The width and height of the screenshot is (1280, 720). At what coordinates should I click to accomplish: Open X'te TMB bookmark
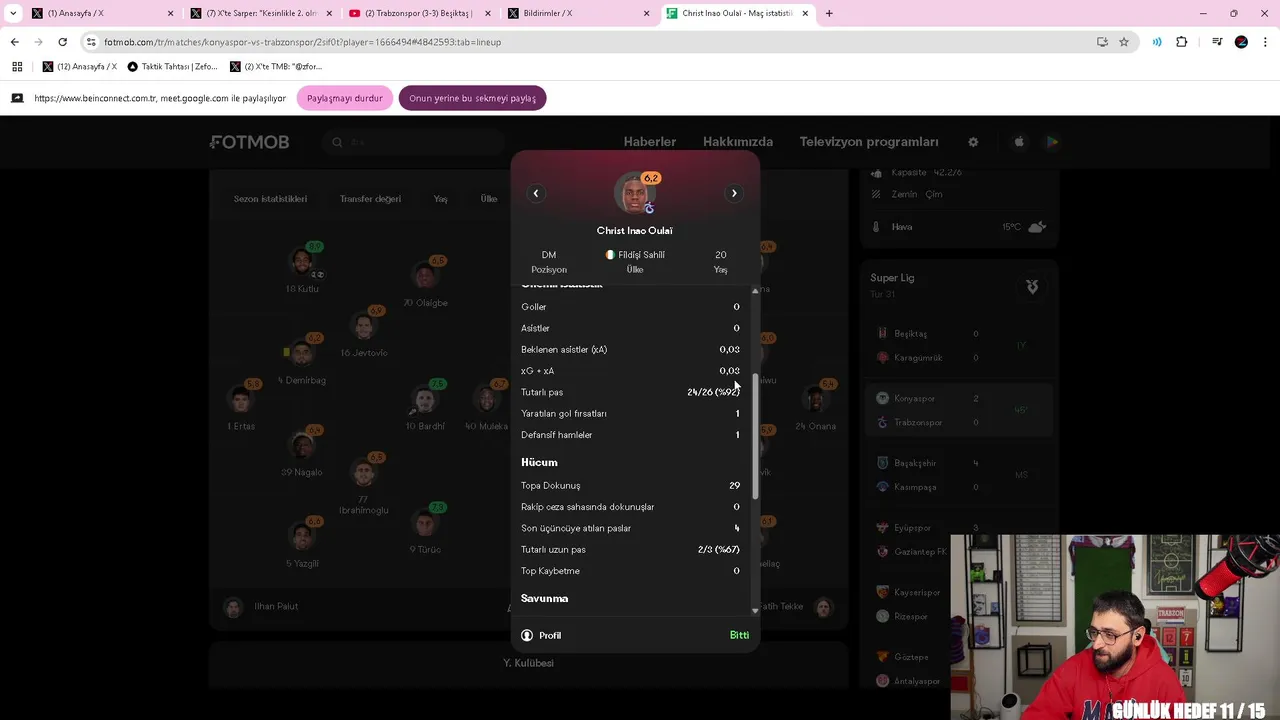[276, 66]
